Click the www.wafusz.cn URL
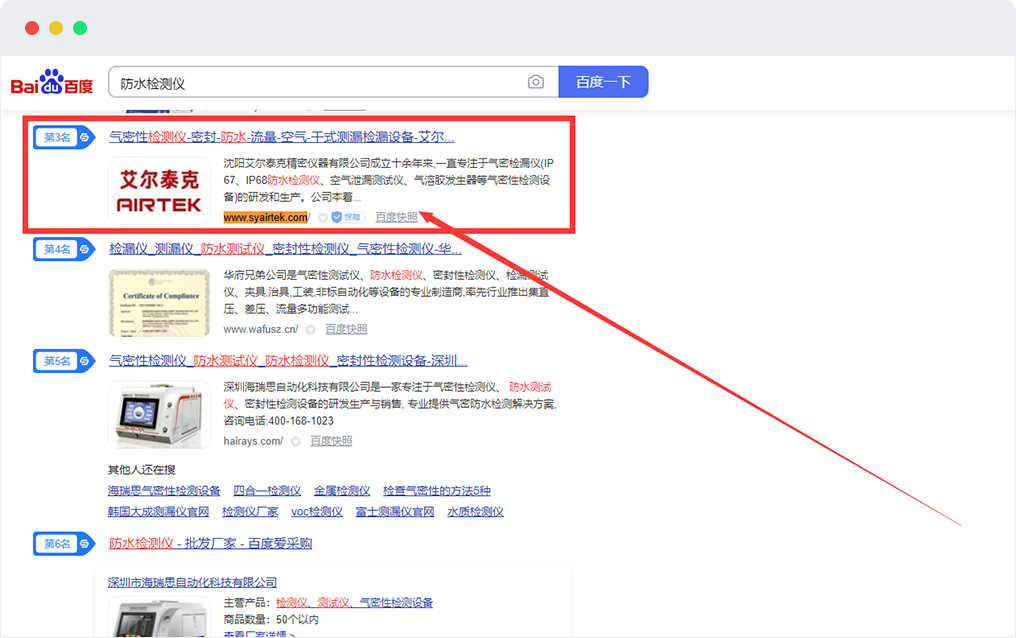Viewport: 1016px width, 638px height. click(x=260, y=330)
